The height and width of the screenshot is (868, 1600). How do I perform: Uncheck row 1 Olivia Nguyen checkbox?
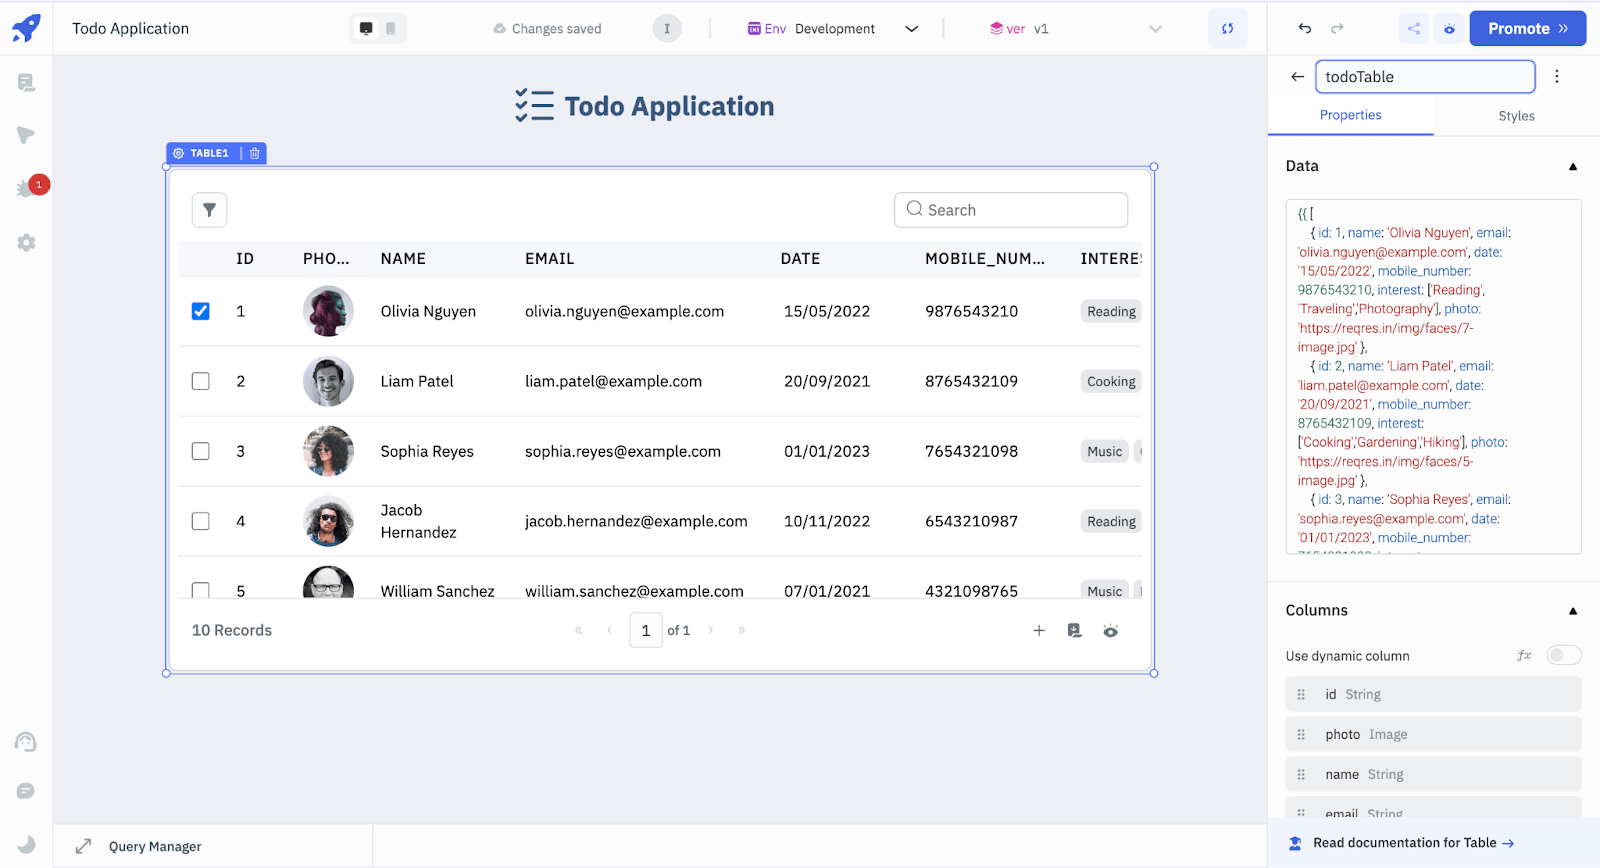pos(201,311)
